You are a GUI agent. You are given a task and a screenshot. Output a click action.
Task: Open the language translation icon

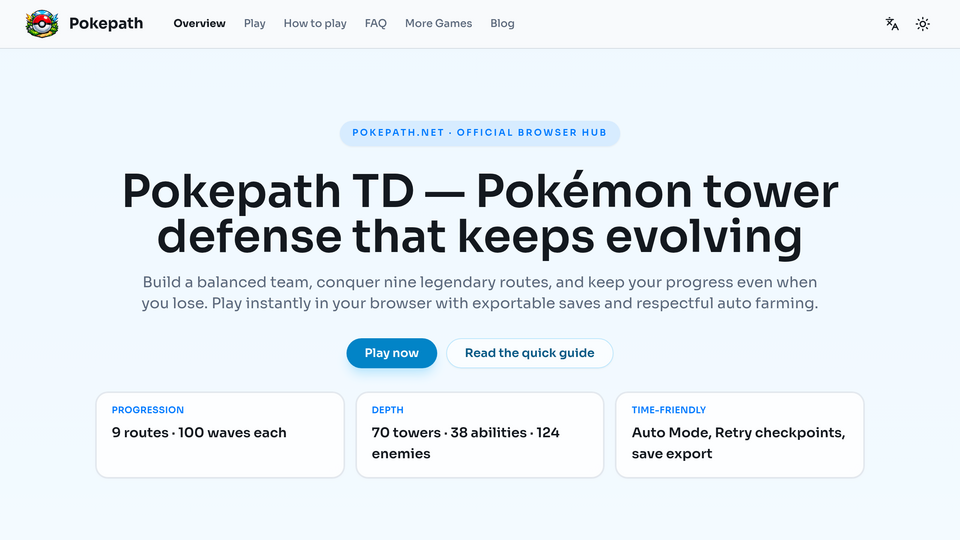point(892,24)
